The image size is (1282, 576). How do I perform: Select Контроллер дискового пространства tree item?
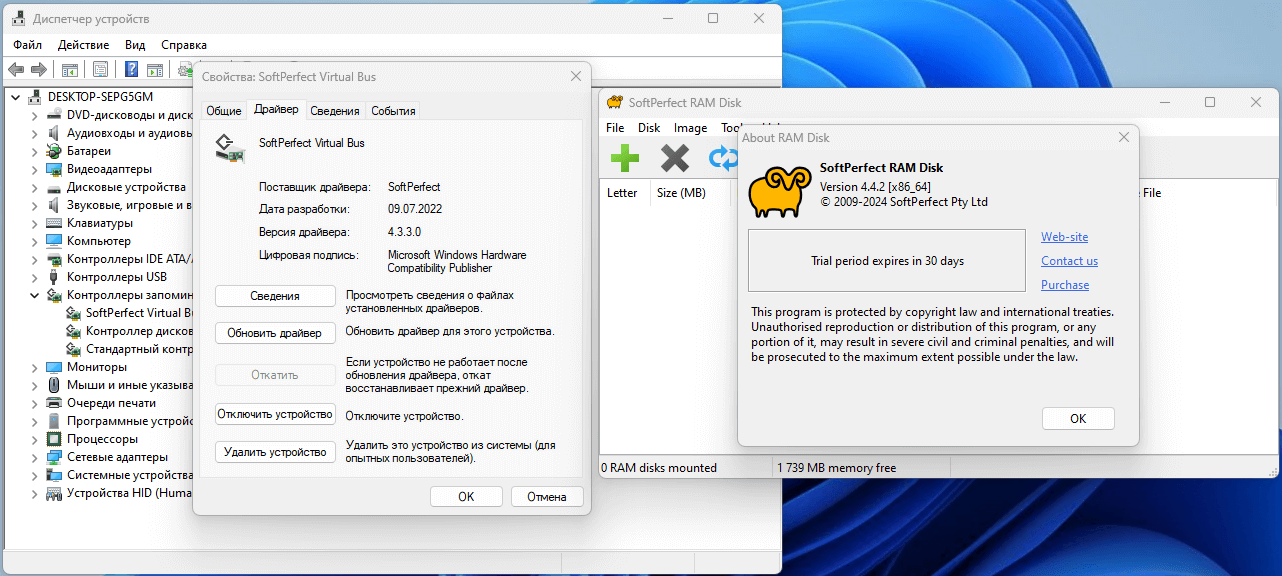coord(139,331)
